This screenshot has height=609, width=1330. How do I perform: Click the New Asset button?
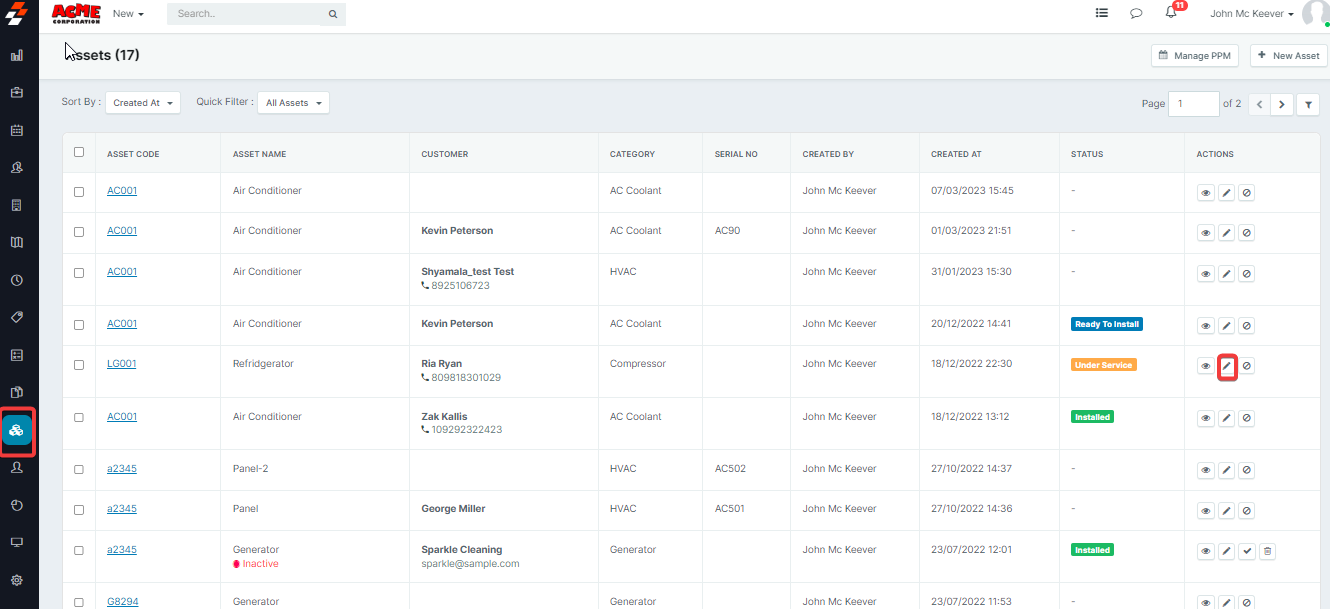[1288, 56]
